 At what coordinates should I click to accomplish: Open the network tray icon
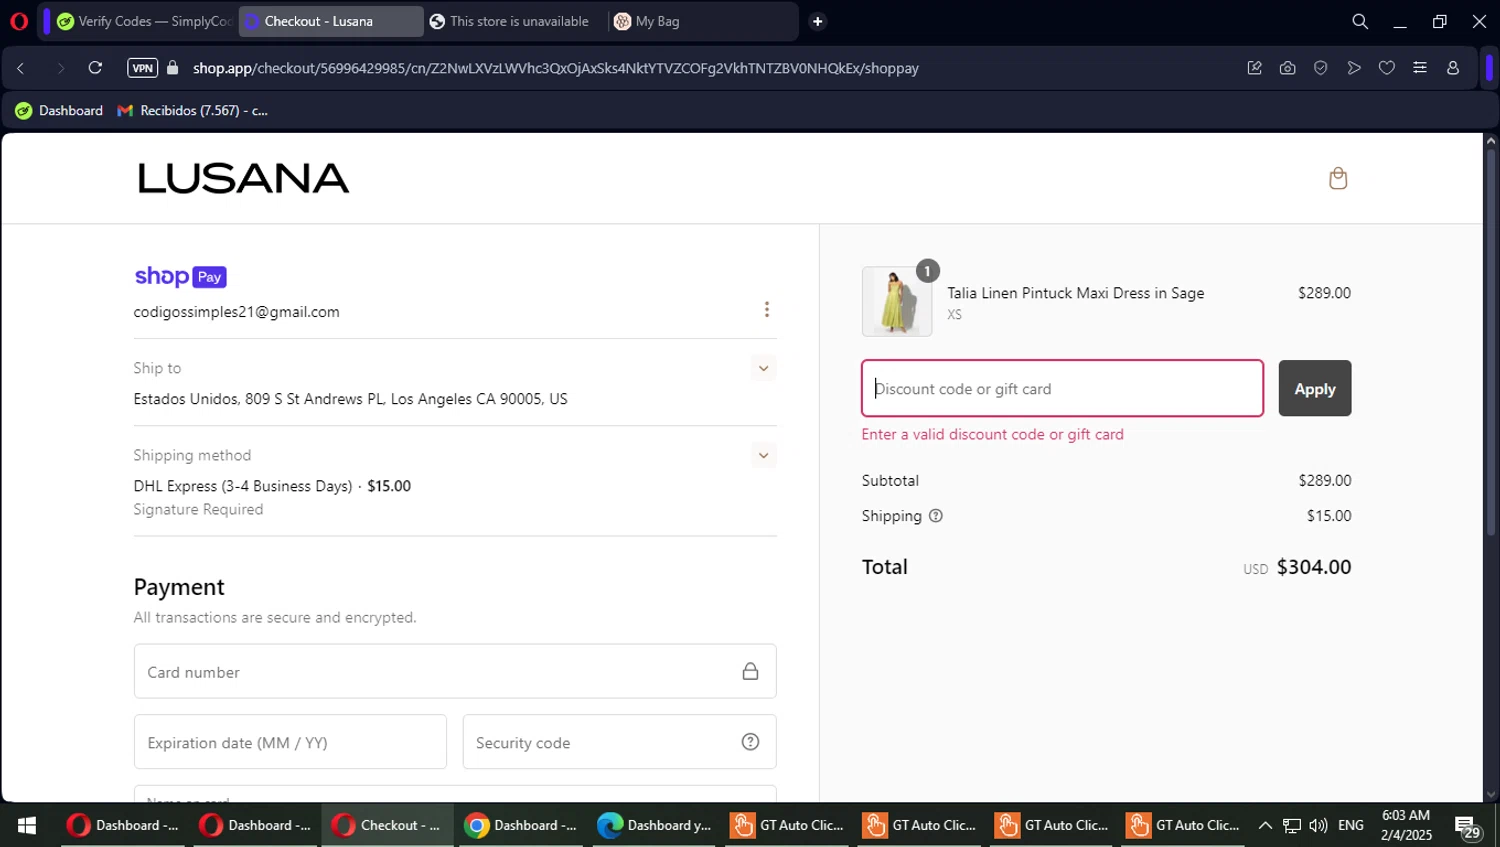pyautogui.click(x=1292, y=825)
